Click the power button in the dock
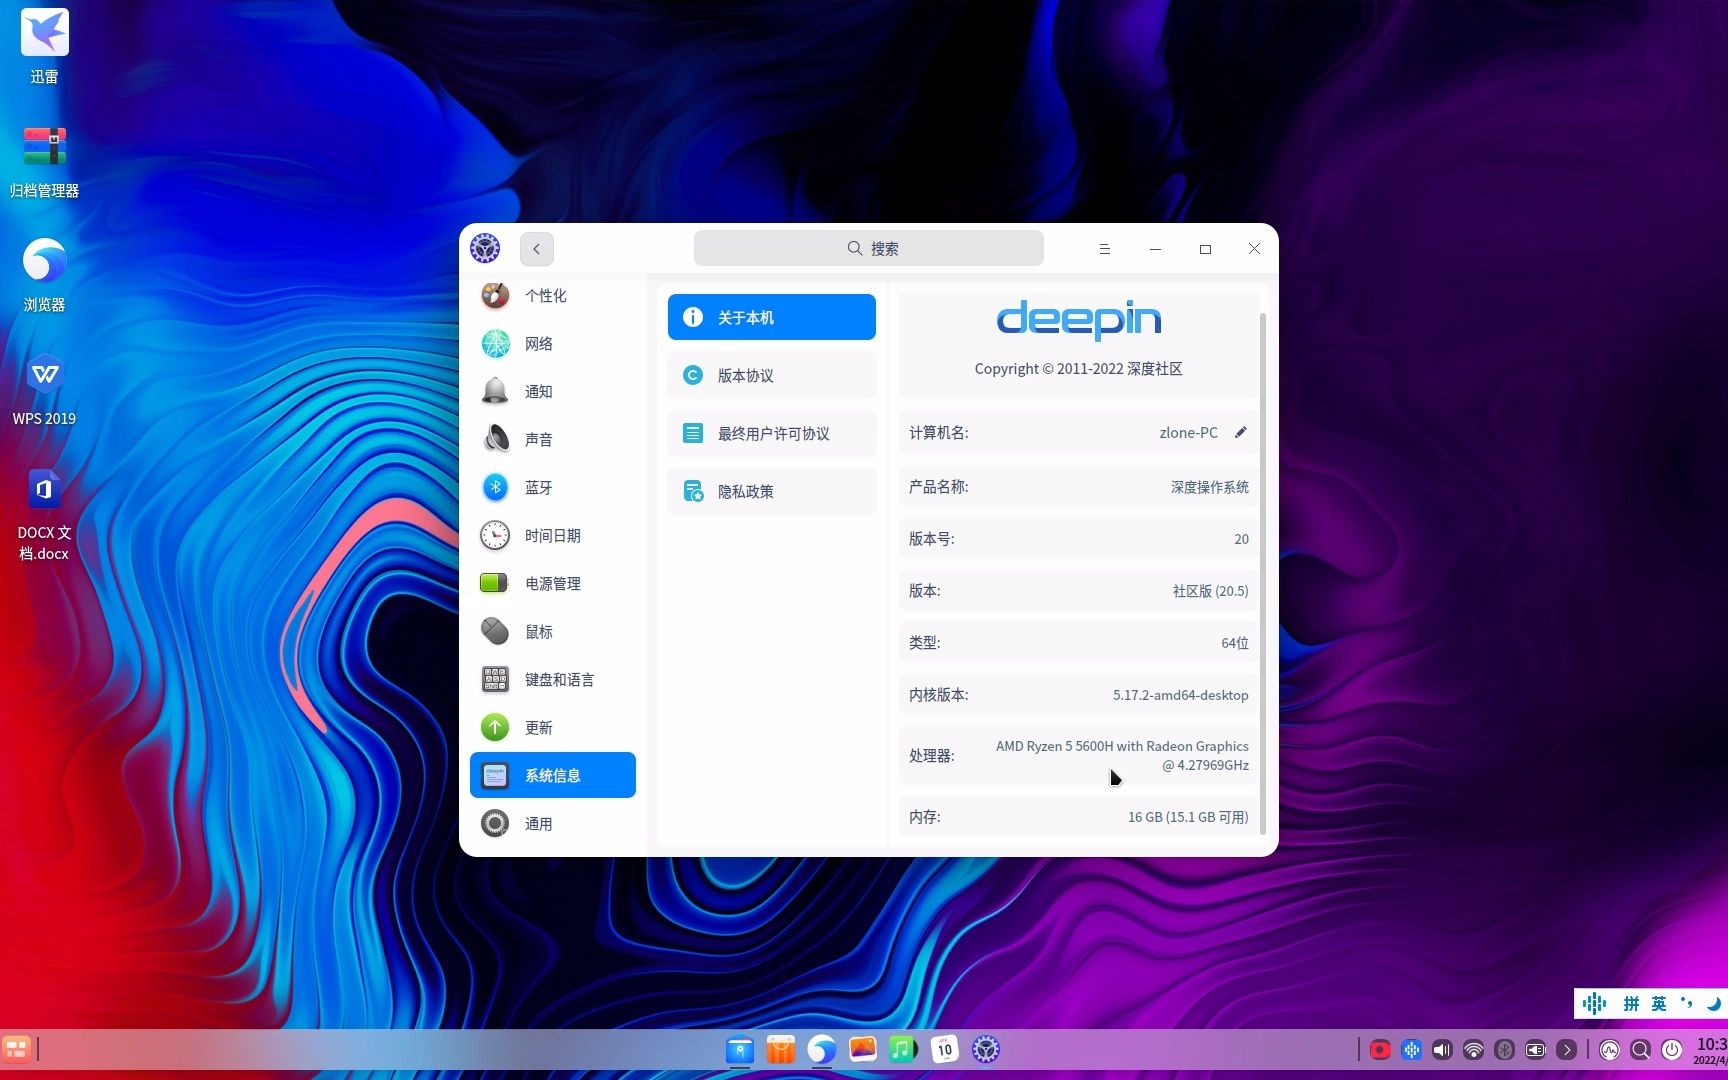Viewport: 1728px width, 1080px height. click(1672, 1049)
